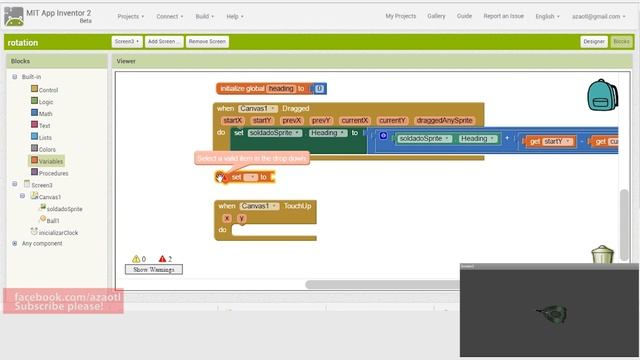This screenshot has width=640, height=360.
Task: Open the Projects menu
Action: [131, 16]
